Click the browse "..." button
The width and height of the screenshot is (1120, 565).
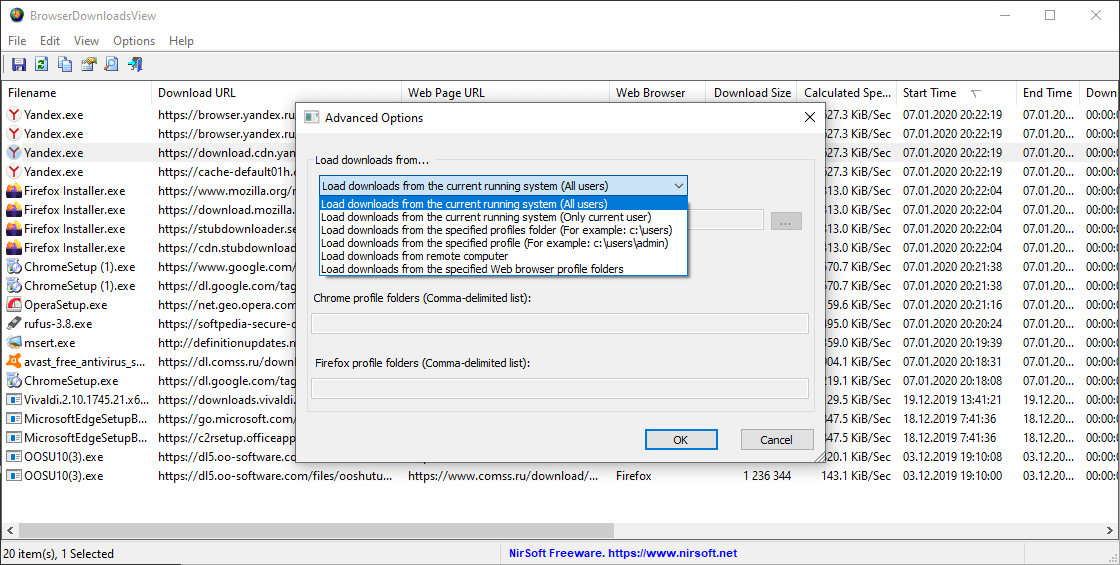click(x=786, y=221)
